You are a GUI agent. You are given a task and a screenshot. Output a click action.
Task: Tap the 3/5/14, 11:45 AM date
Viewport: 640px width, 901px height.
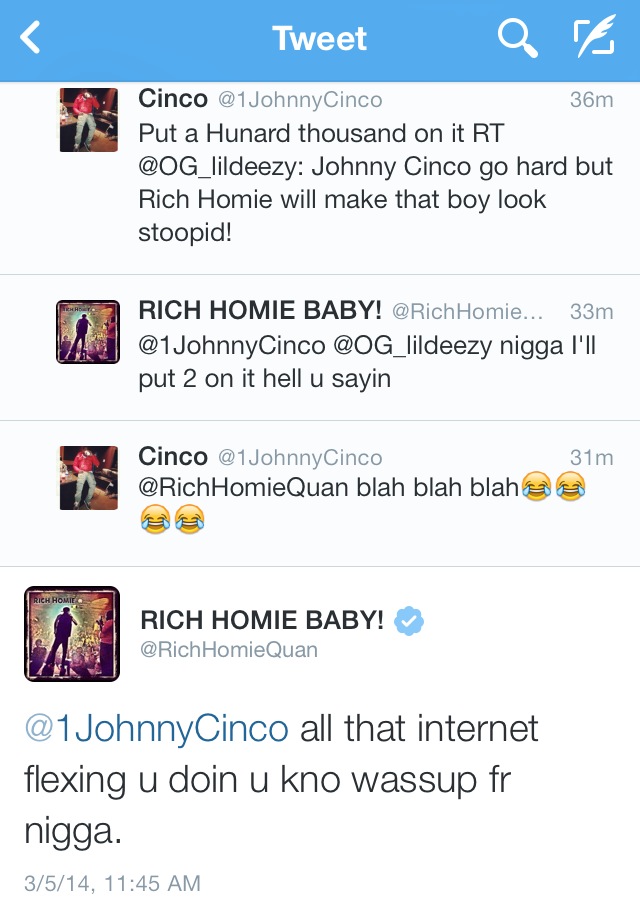pyautogui.click(x=113, y=883)
